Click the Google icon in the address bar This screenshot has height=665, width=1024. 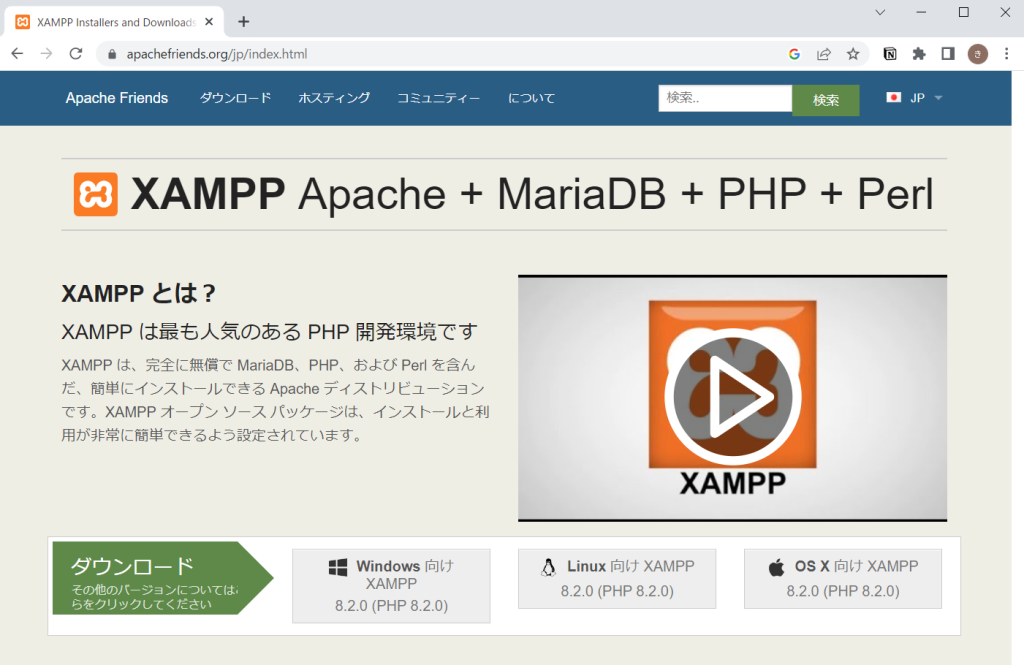point(794,54)
